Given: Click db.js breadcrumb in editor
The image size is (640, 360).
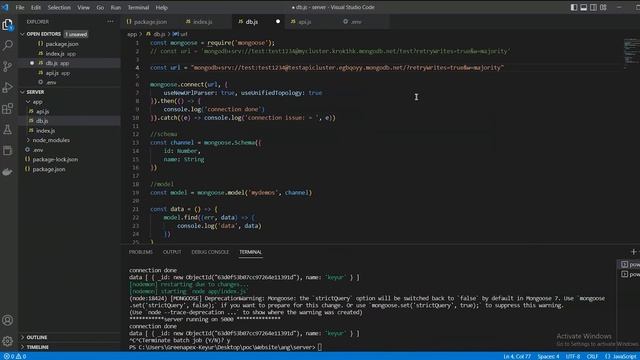Looking at the screenshot, I should pyautogui.click(x=159, y=34).
